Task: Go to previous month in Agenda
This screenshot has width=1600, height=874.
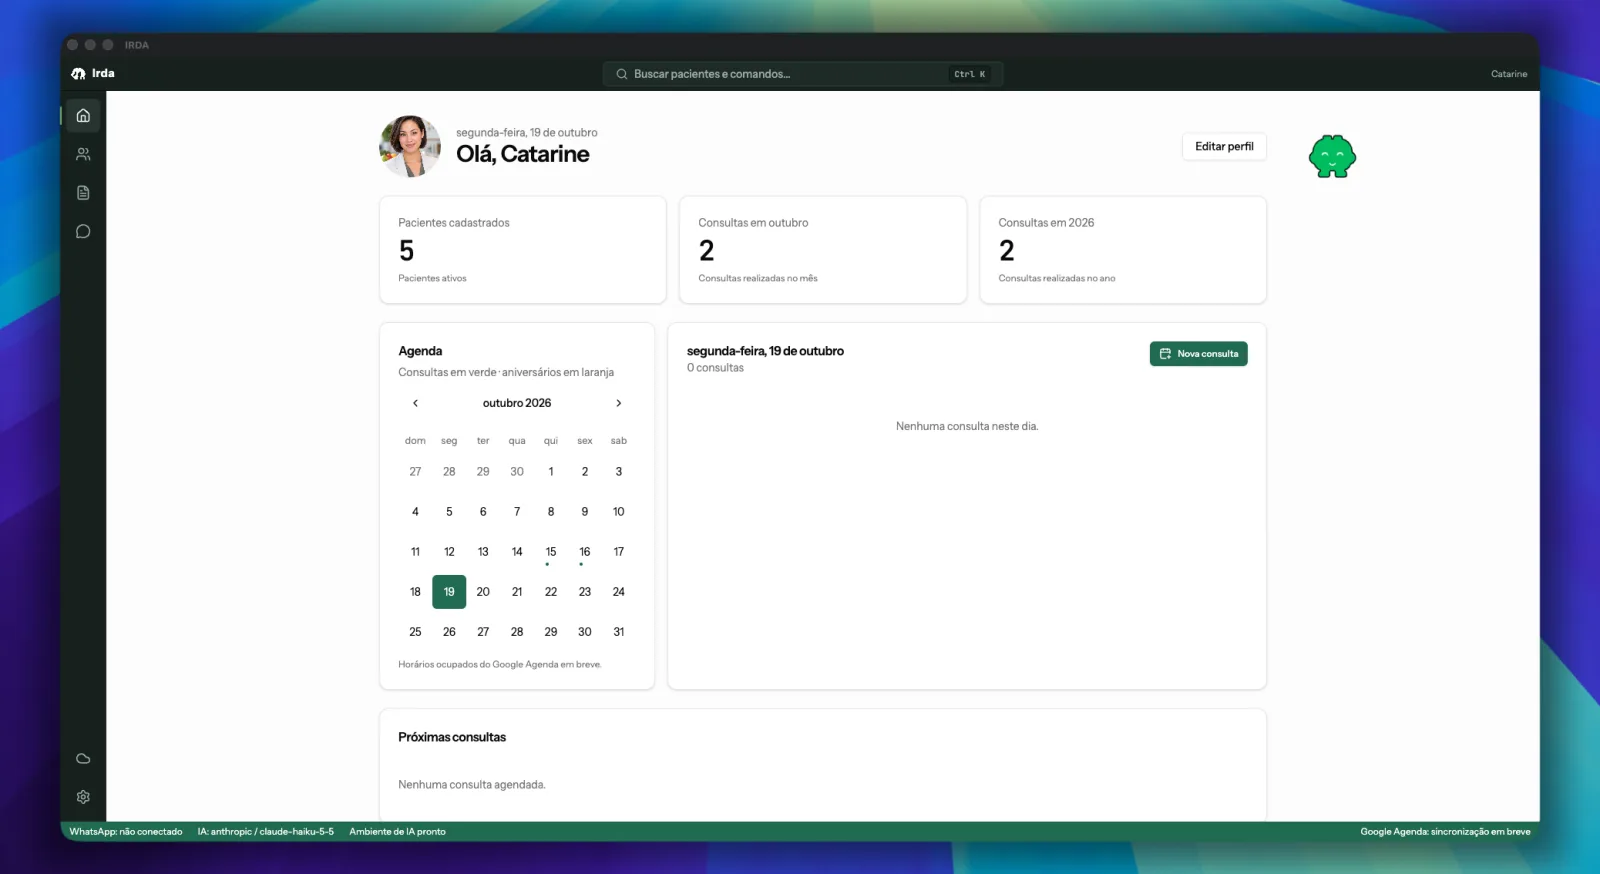Action: pyautogui.click(x=415, y=403)
